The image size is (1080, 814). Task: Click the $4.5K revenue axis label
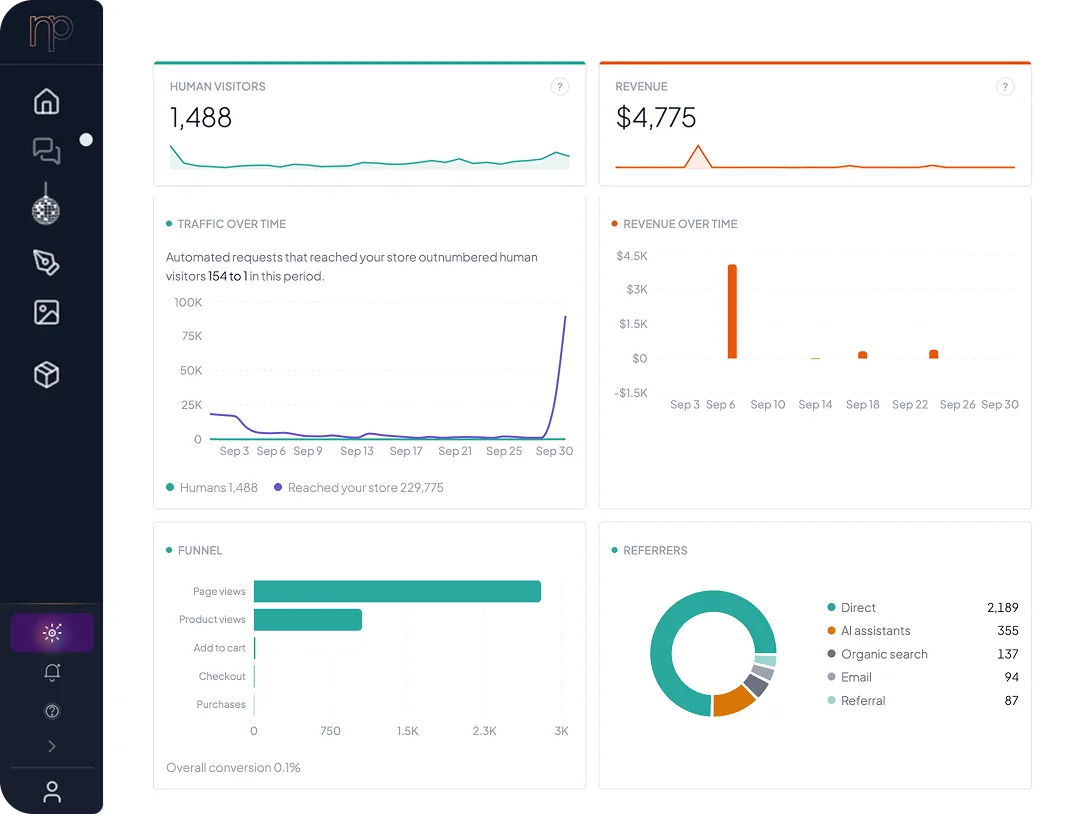632,256
